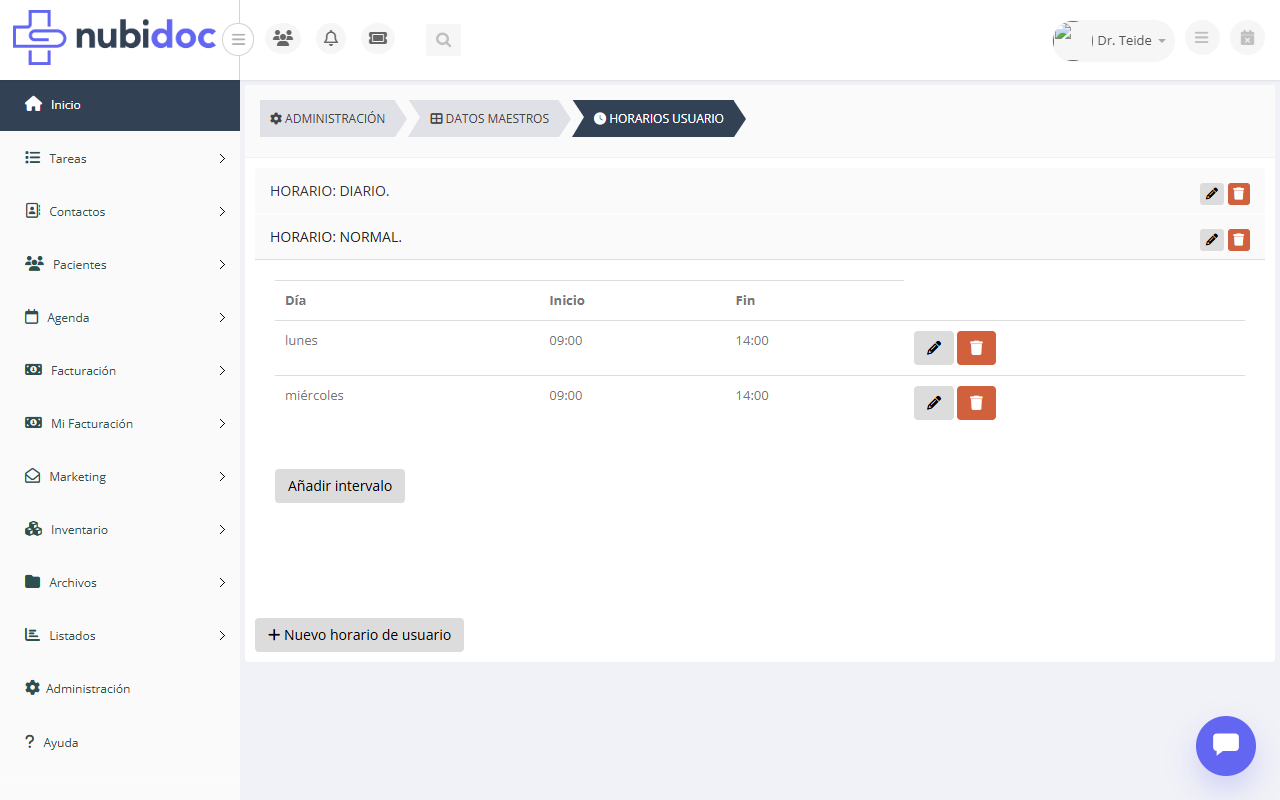Open Mi Facturación sidebar menu
The width and height of the screenshot is (1280, 800).
click(x=120, y=423)
